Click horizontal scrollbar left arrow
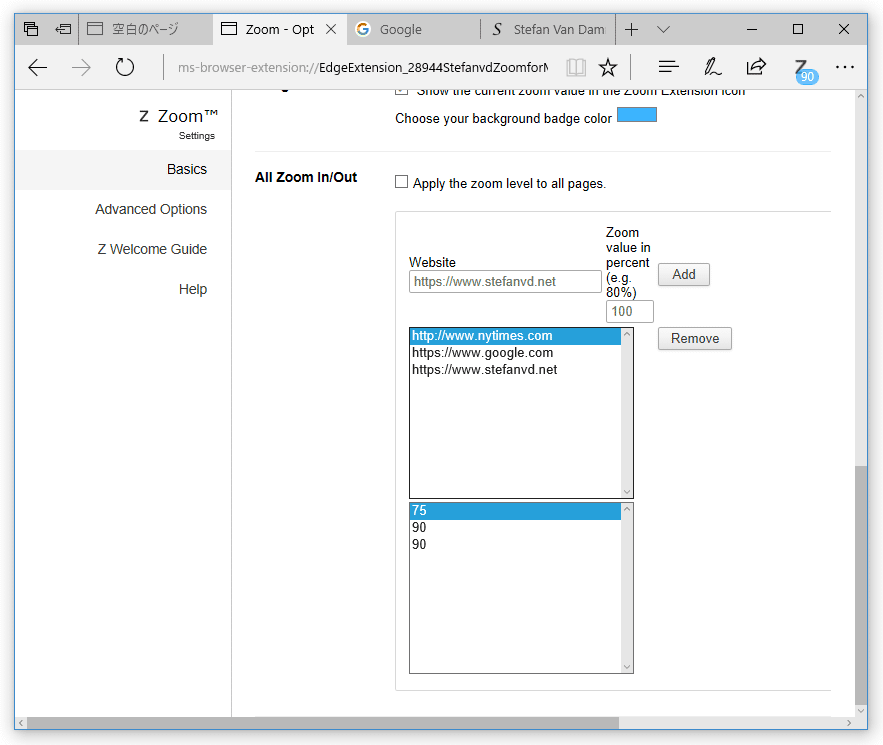Viewport: 883px width, 745px height. 21,723
